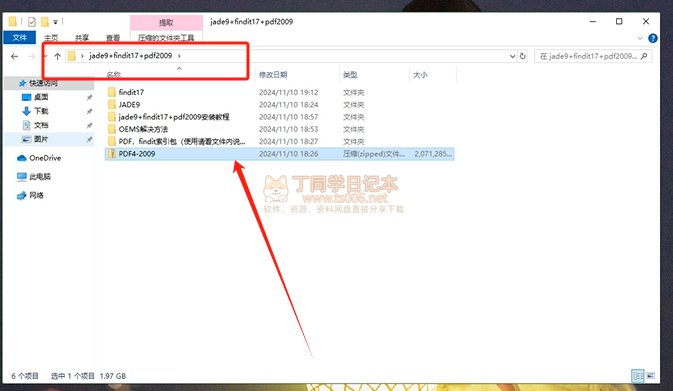Viewport: 673px width, 391px height.
Task: Expand the ribbon with the chevron
Action: [640, 38]
